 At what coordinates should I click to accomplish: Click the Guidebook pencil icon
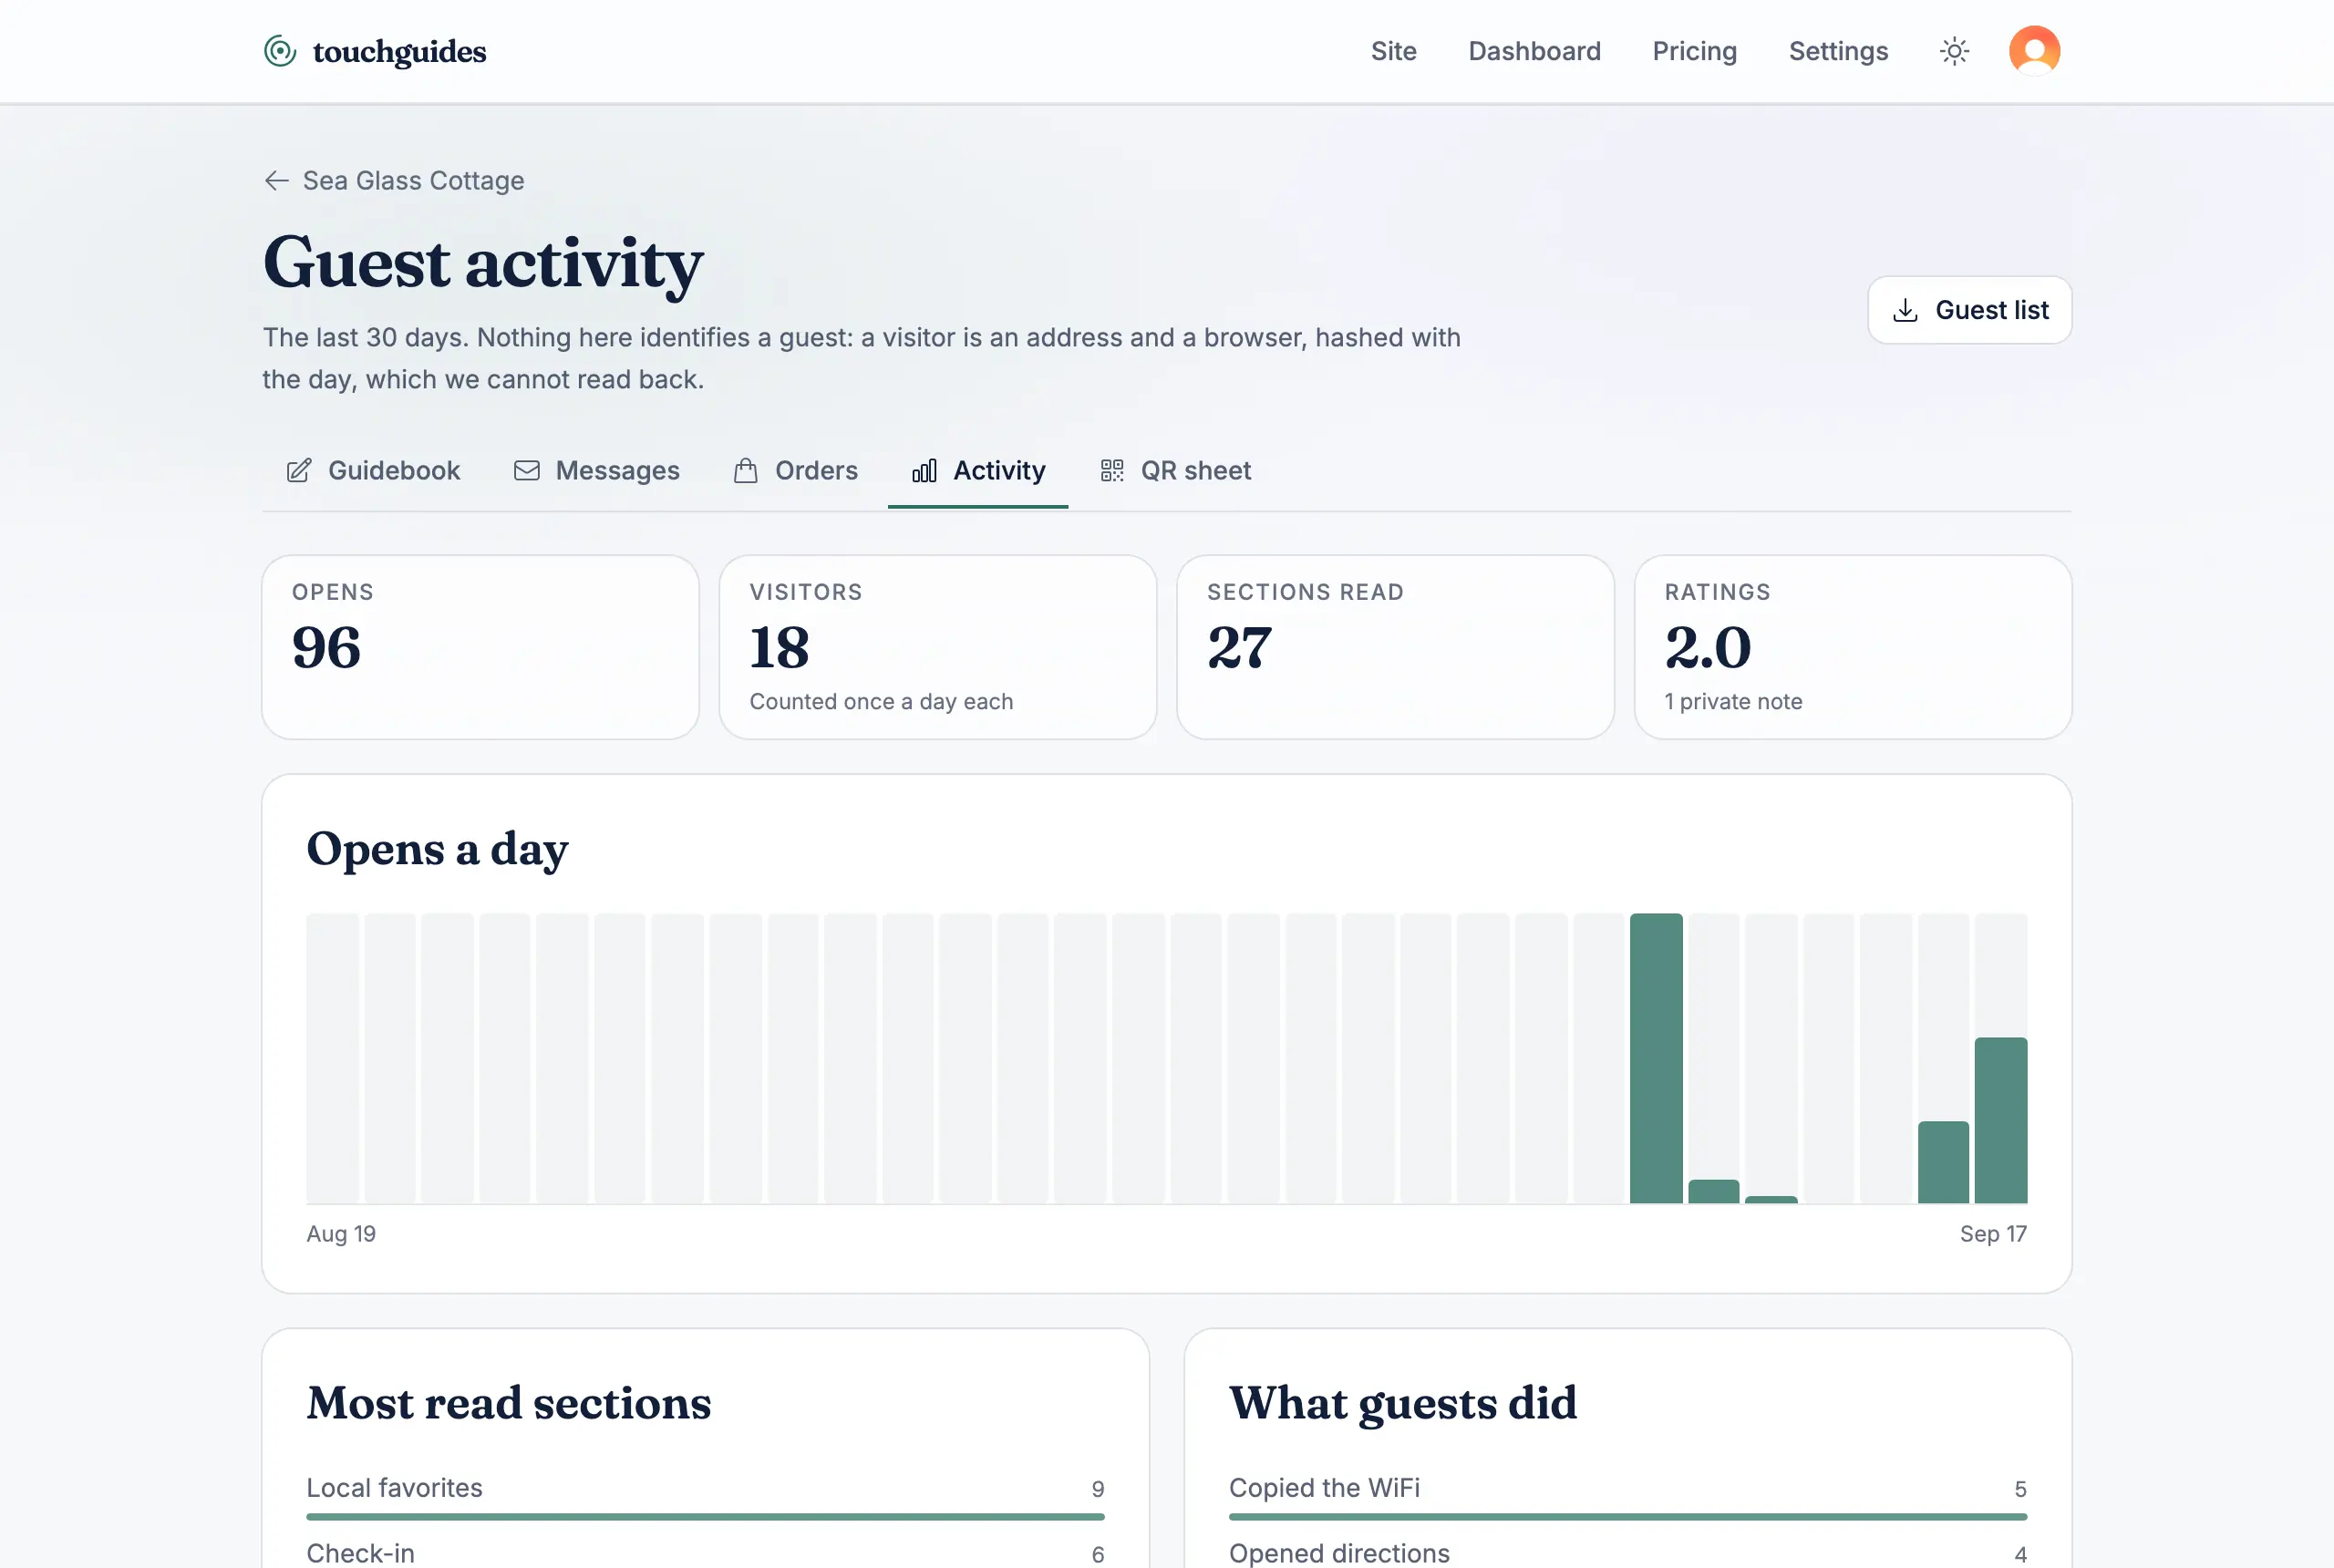pos(299,471)
